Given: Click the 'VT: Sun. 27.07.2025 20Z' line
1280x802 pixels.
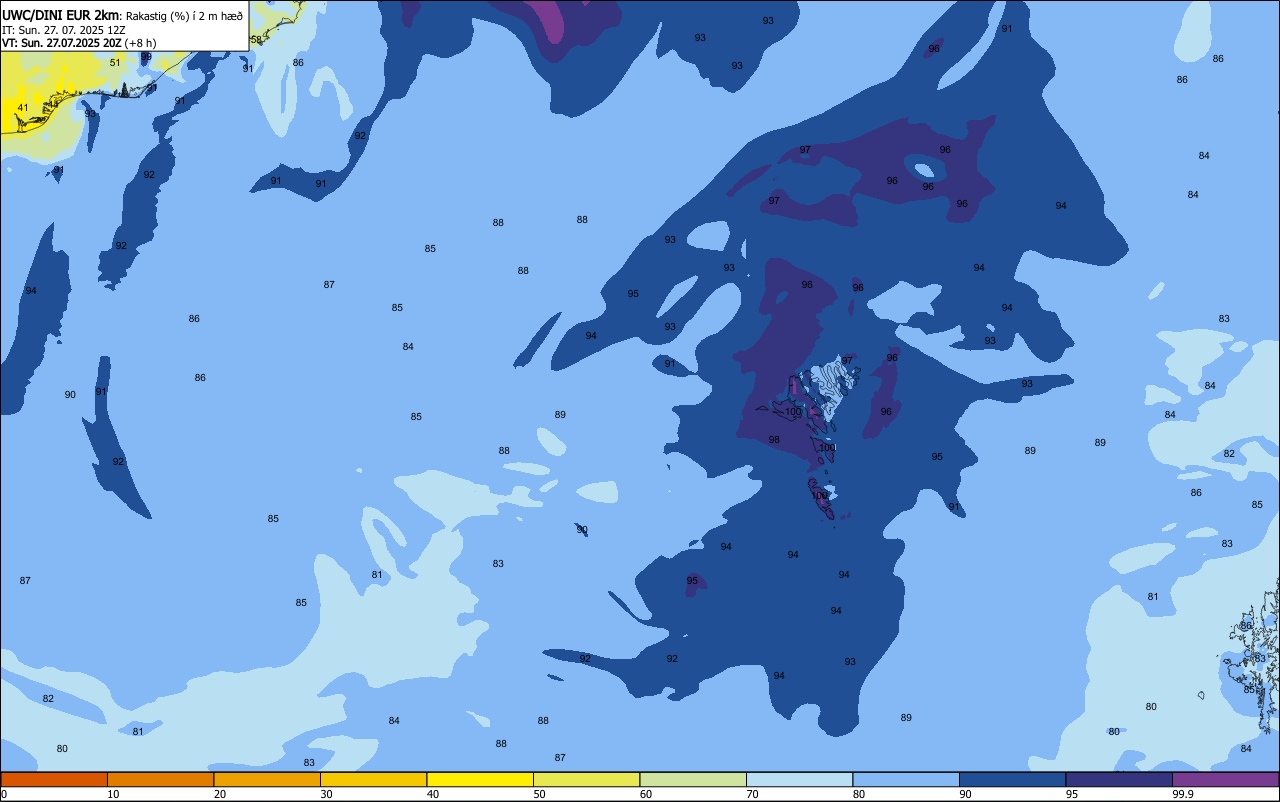Looking at the screenshot, I should coord(62,42).
